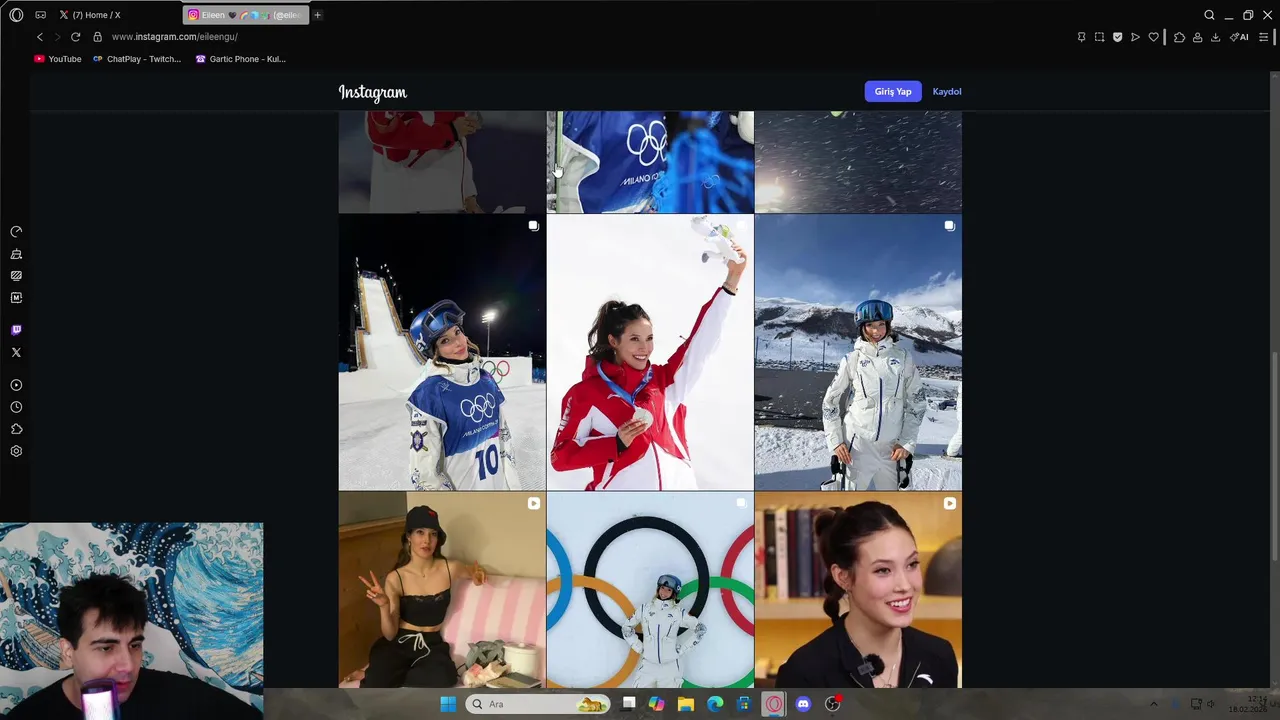Open Easy Setup sliders icon

(x=1263, y=37)
